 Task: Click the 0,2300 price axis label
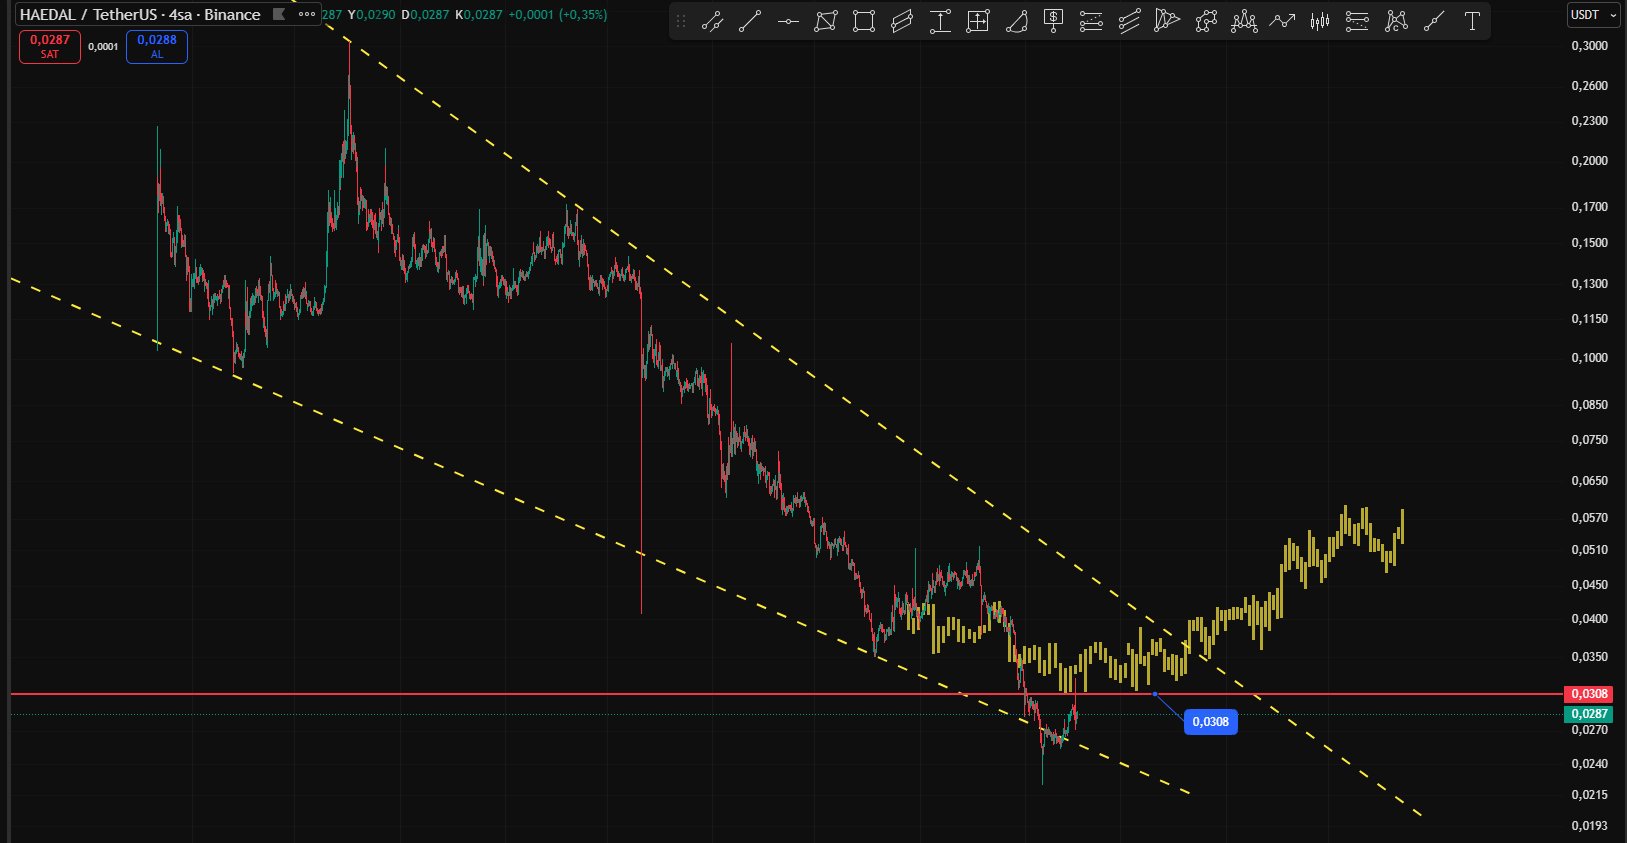click(x=1590, y=121)
